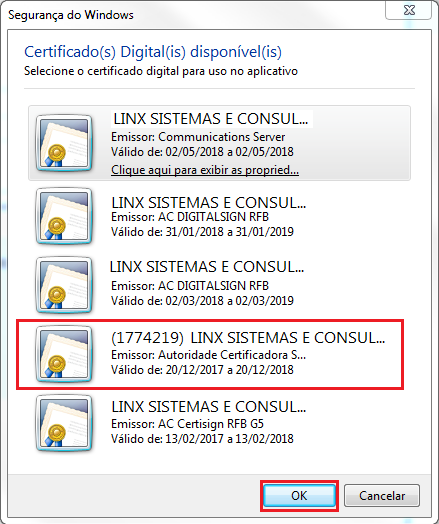Click the 'Válido de: 31/01/2018 a 31/01/2019' line
Screen dimensions: 439x524
click(202, 232)
